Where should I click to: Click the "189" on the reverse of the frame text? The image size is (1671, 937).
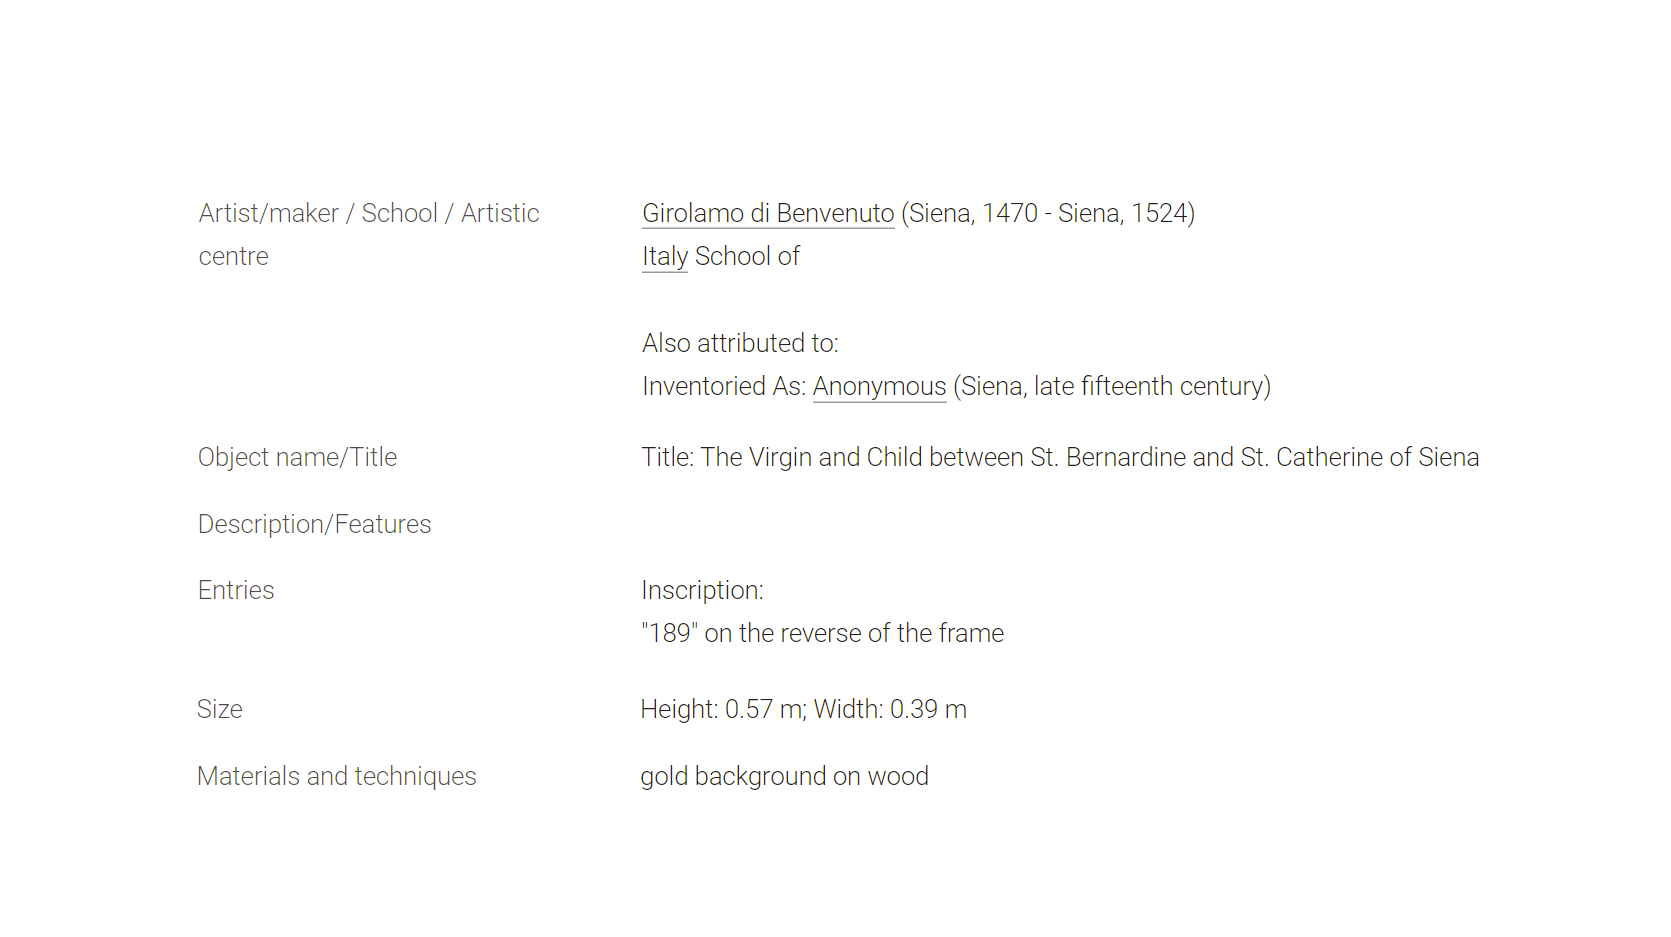(822, 633)
